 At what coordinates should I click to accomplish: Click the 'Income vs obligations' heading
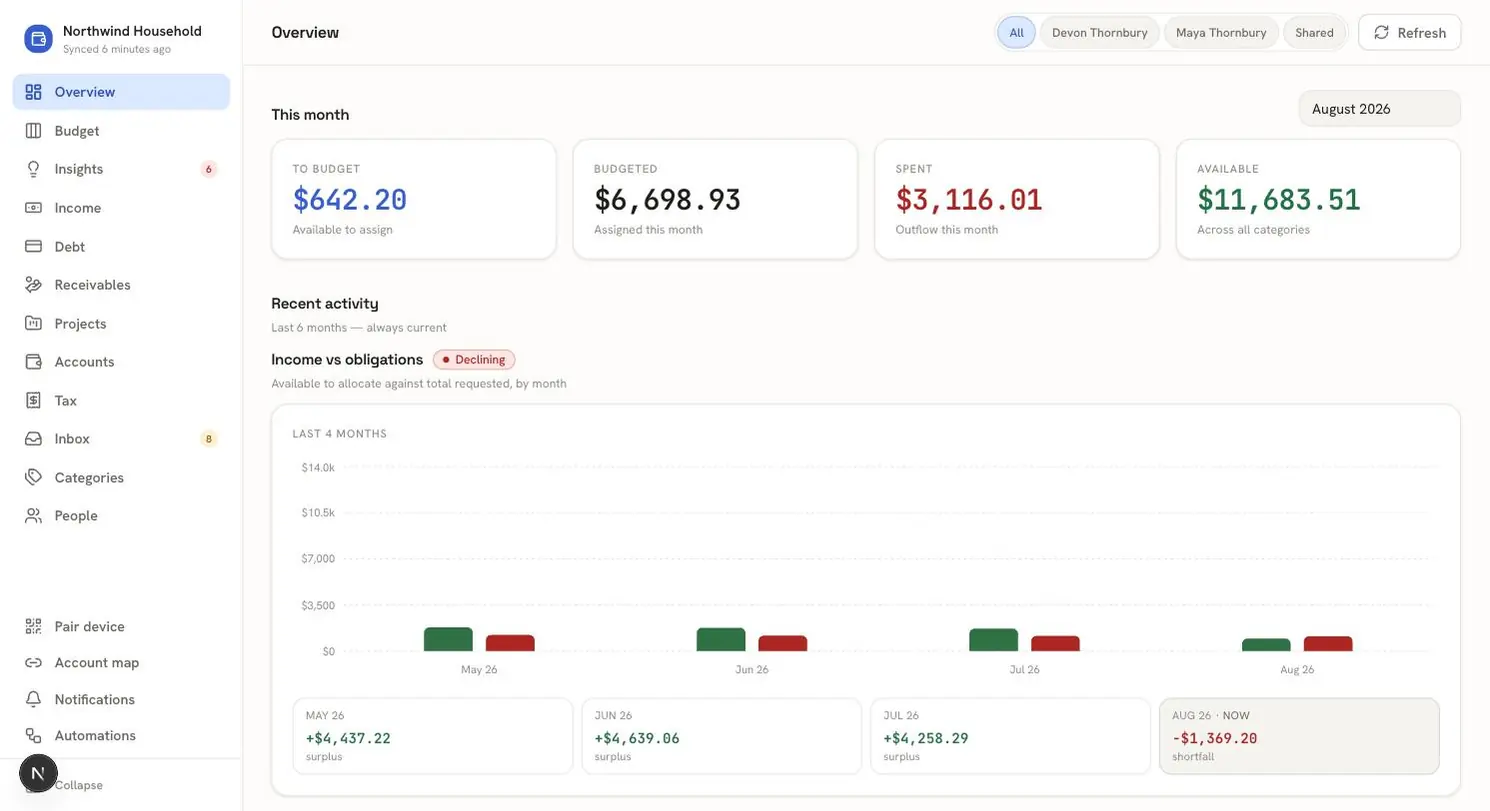click(347, 359)
